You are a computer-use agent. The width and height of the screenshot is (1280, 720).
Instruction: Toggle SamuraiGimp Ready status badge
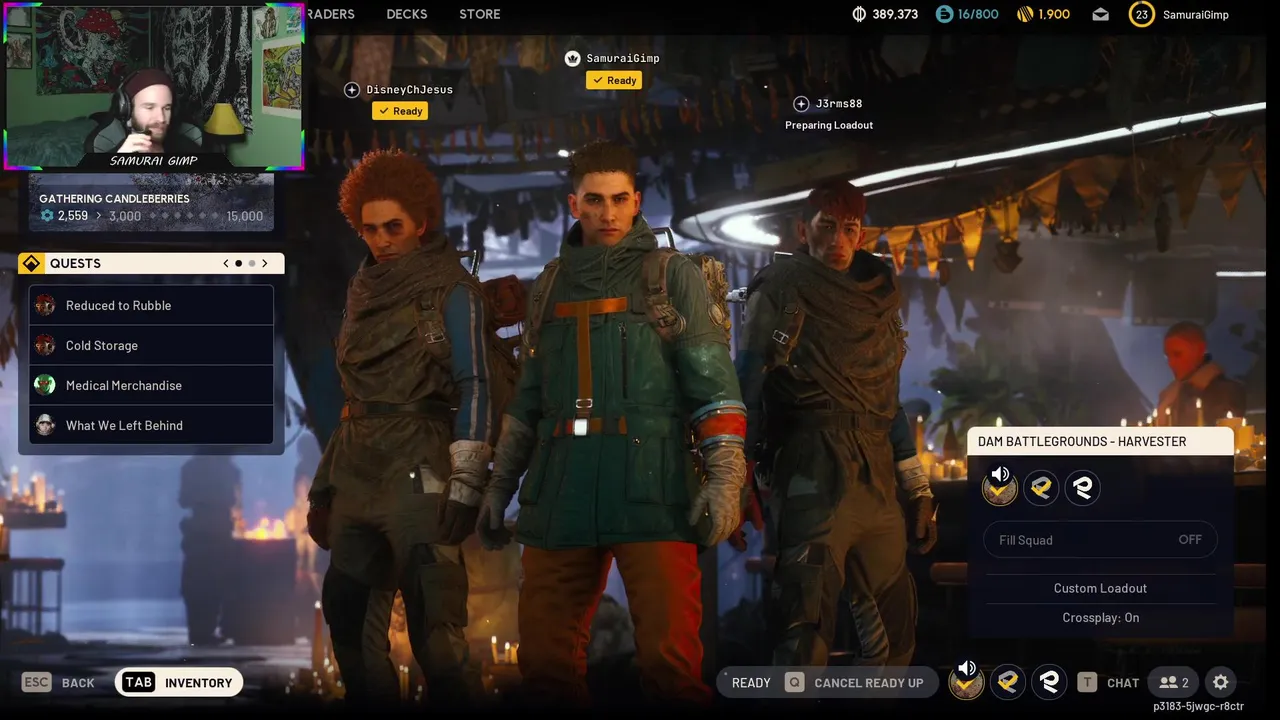614,80
